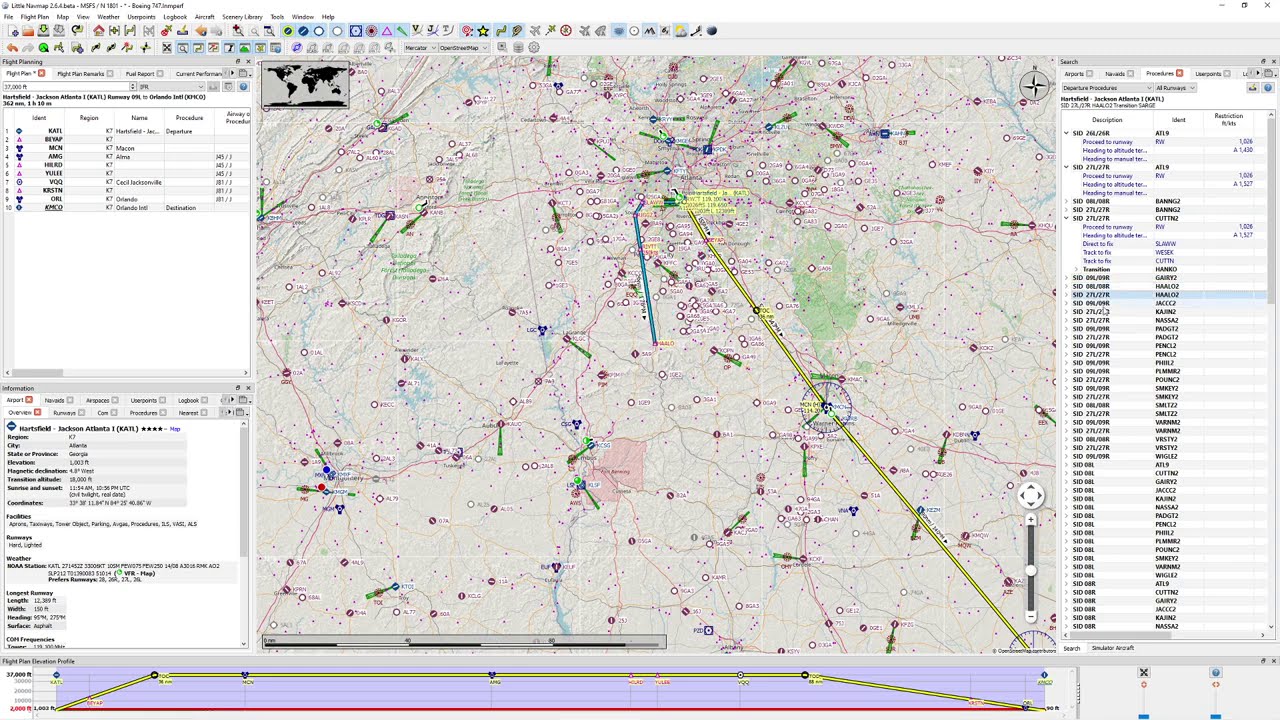Toggle the magenta triangle waypoints map icon

tap(387, 30)
